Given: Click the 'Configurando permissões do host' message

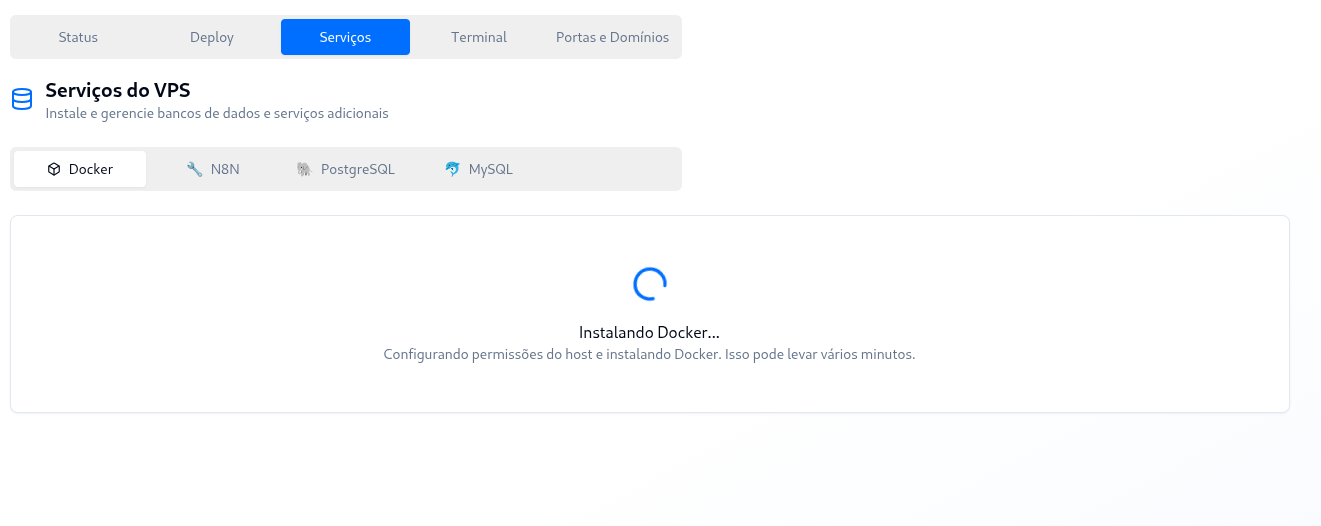Looking at the screenshot, I should 650,354.
